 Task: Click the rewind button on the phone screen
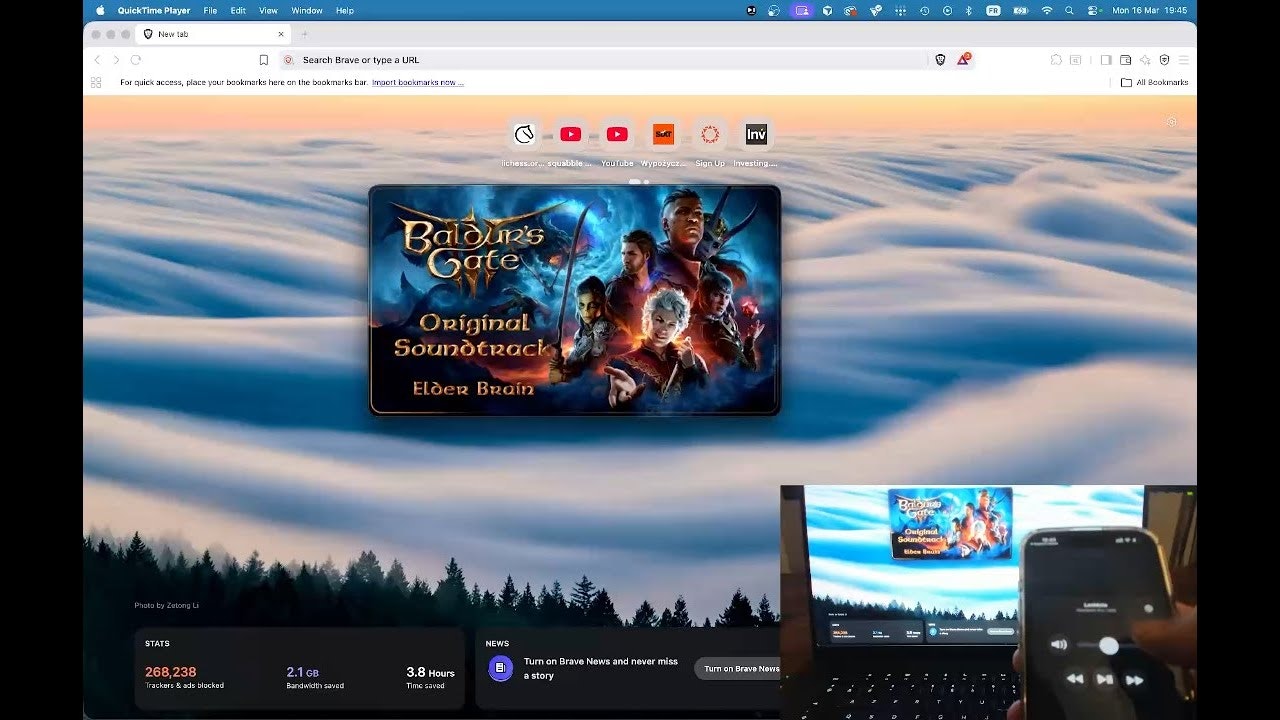1075,679
